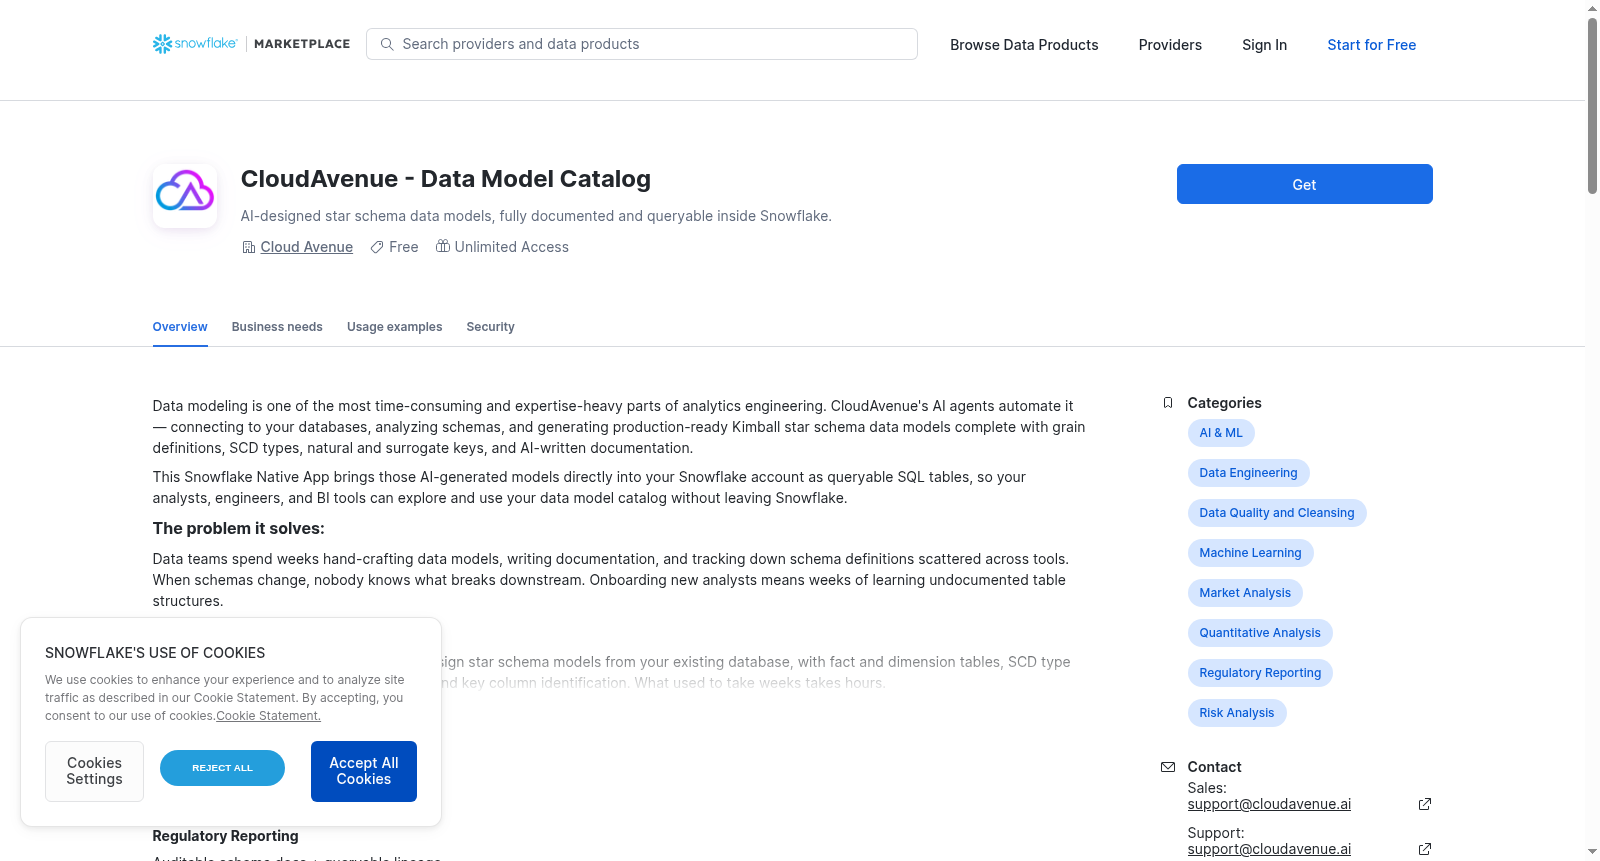Click the Free price tag icon
This screenshot has height=861, width=1600.
click(x=377, y=247)
